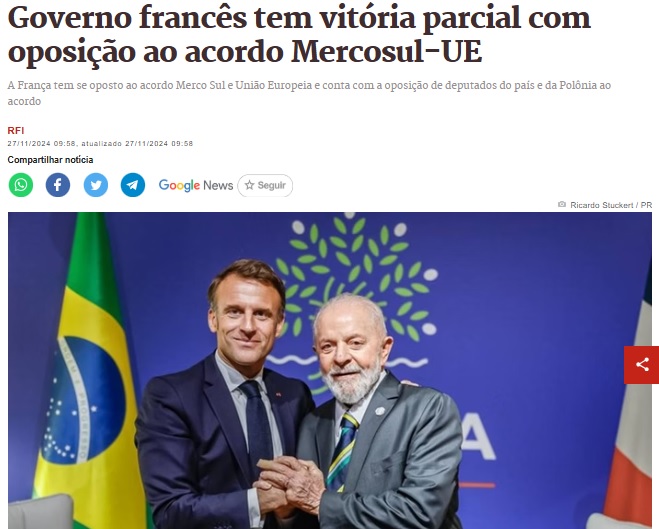Share the article via WhatsApp icon
659x529 pixels.
pyautogui.click(x=21, y=185)
